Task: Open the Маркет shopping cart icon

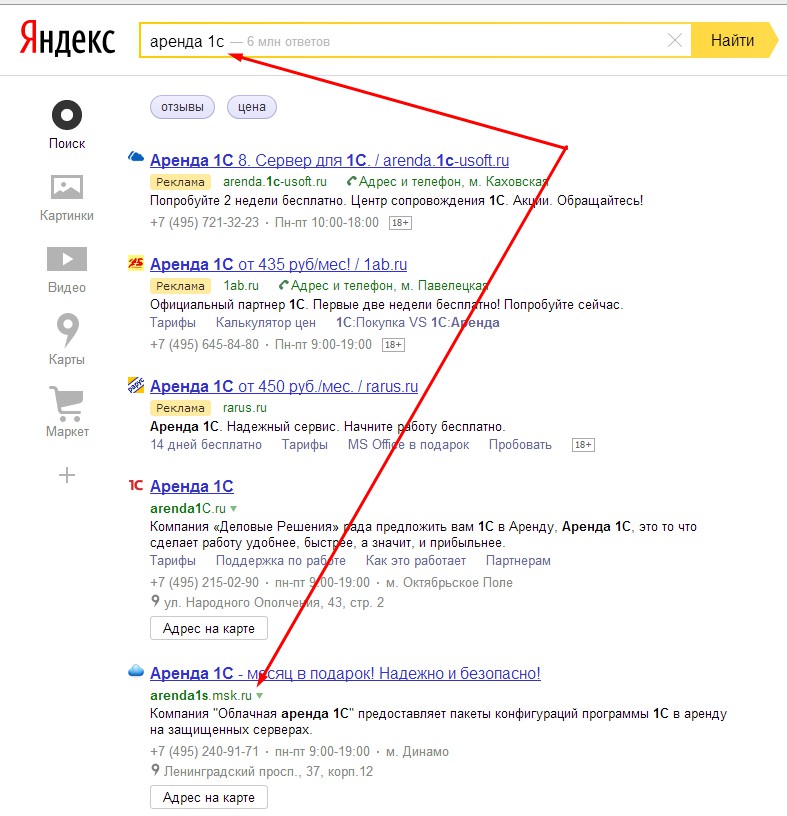Action: [x=67, y=403]
